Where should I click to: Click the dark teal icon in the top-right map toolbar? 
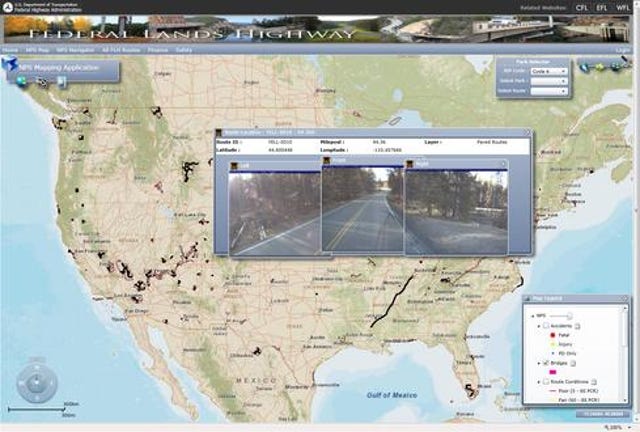[616, 67]
